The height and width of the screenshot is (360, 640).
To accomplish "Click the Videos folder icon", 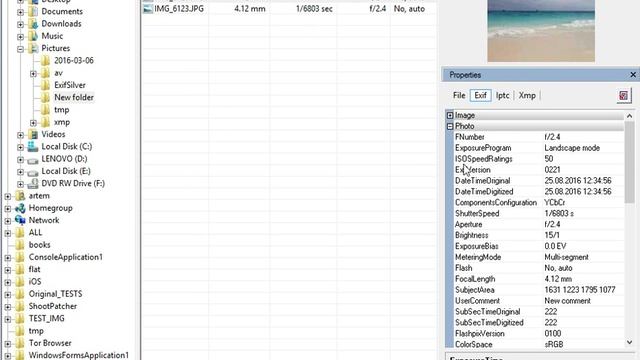I will pyautogui.click(x=33, y=134).
